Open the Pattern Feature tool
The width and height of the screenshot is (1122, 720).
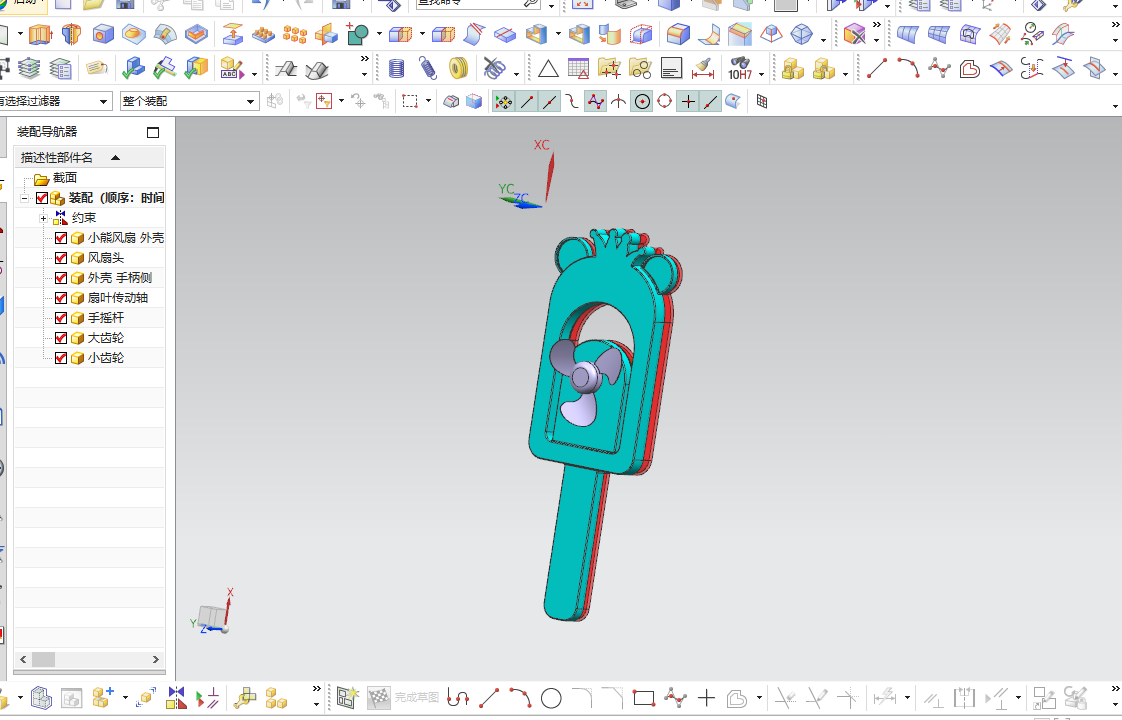pos(294,34)
